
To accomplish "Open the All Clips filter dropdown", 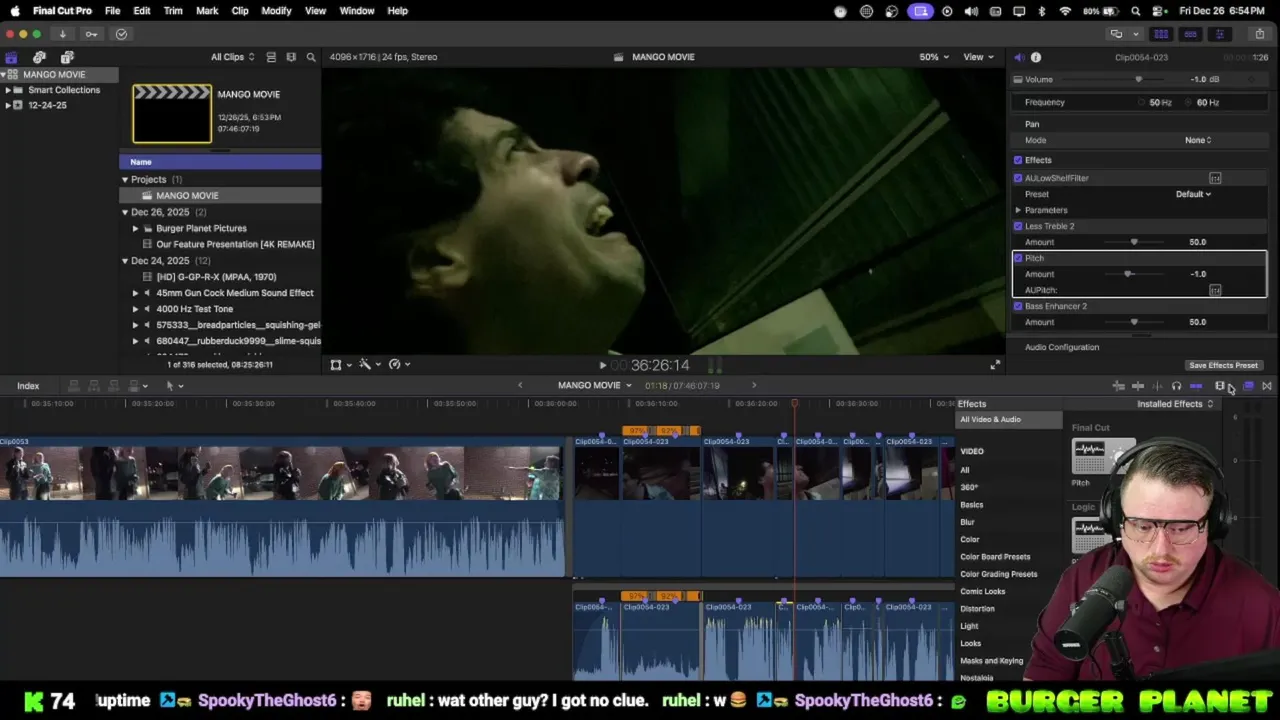I will tap(232, 57).
